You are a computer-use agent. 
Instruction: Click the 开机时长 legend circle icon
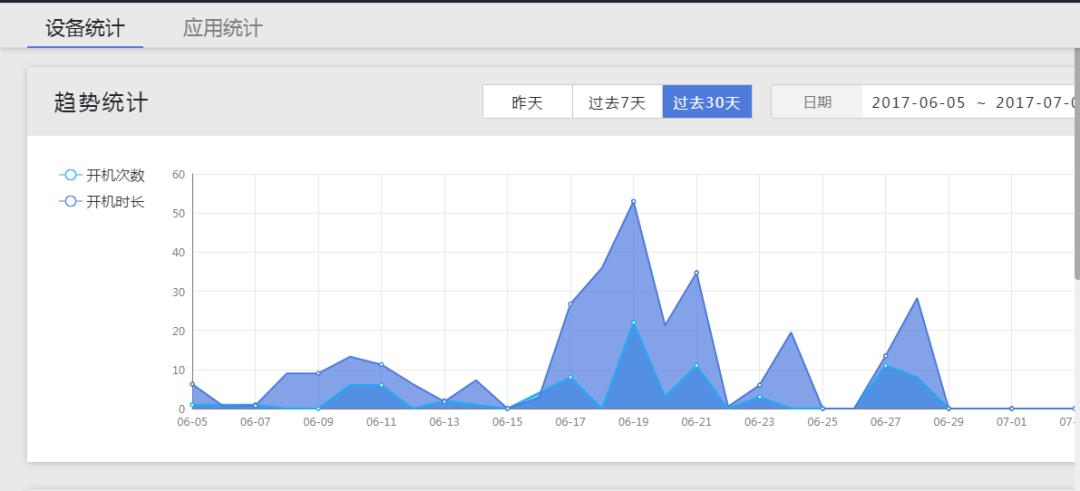(x=70, y=201)
